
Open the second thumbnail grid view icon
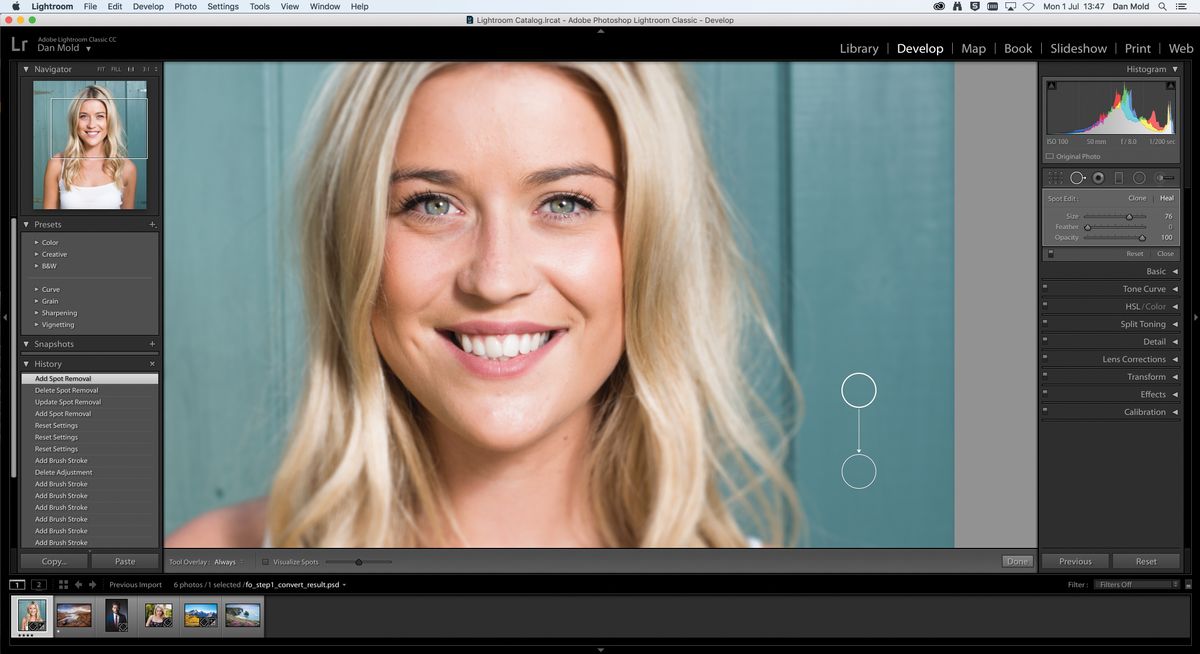click(39, 584)
